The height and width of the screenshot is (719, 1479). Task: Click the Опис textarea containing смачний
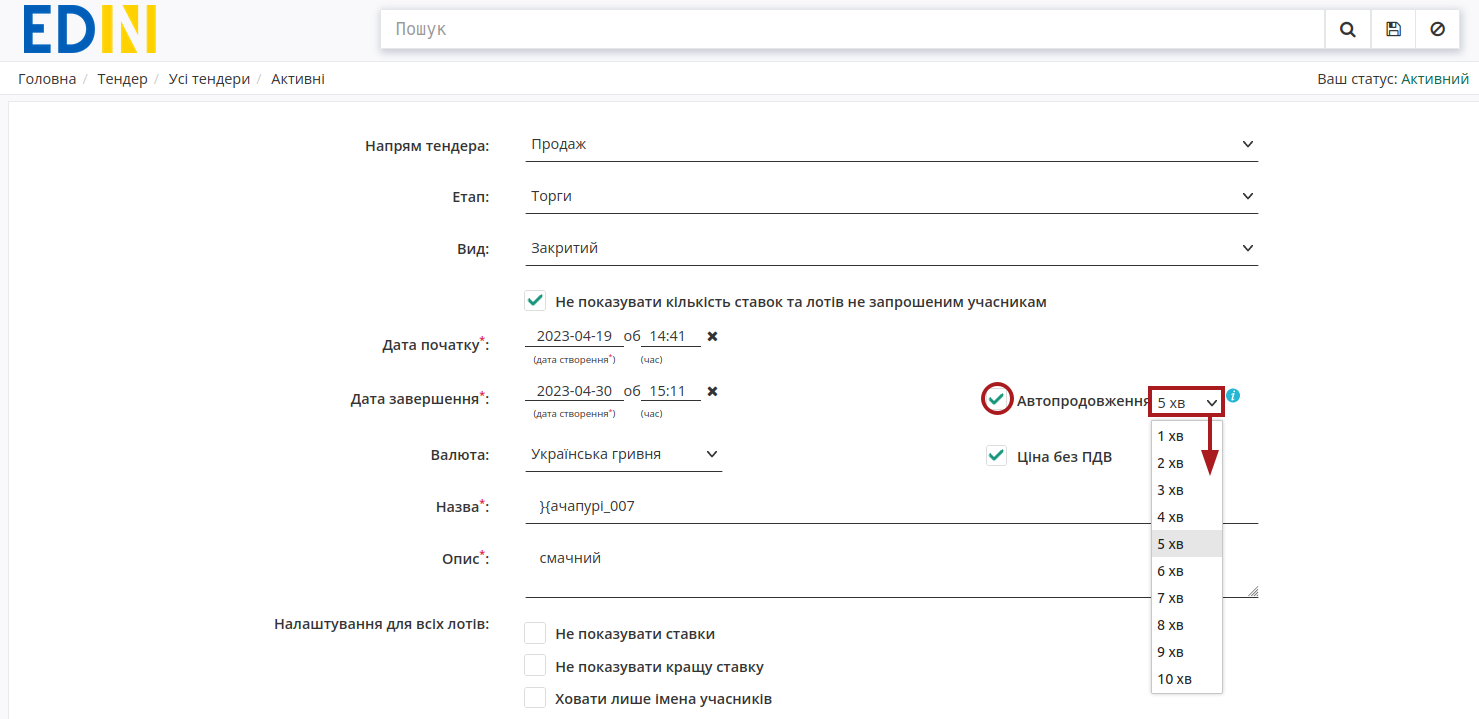pyautogui.click(x=891, y=570)
